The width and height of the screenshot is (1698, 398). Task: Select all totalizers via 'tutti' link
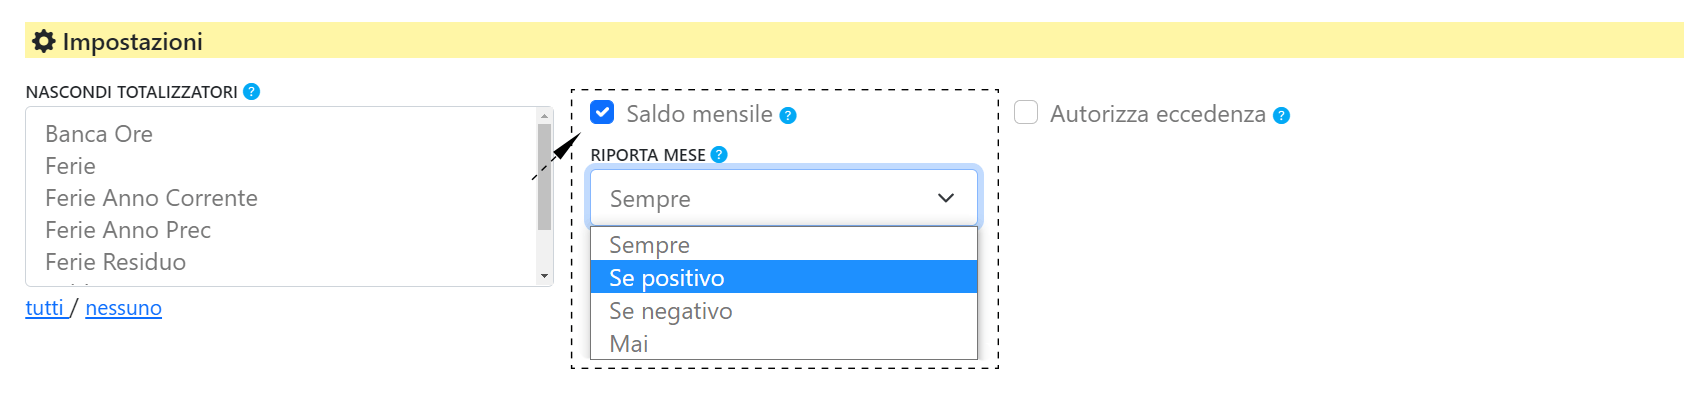[x=45, y=308]
